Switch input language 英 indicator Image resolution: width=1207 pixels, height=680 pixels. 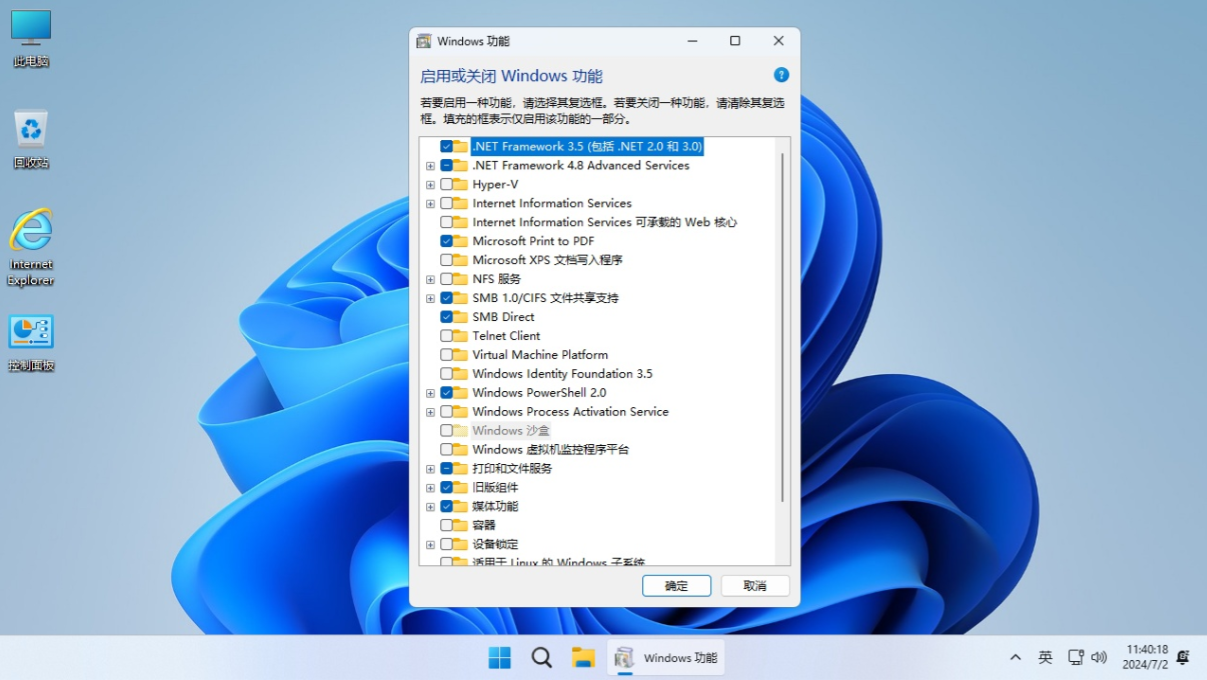pyautogui.click(x=1045, y=657)
